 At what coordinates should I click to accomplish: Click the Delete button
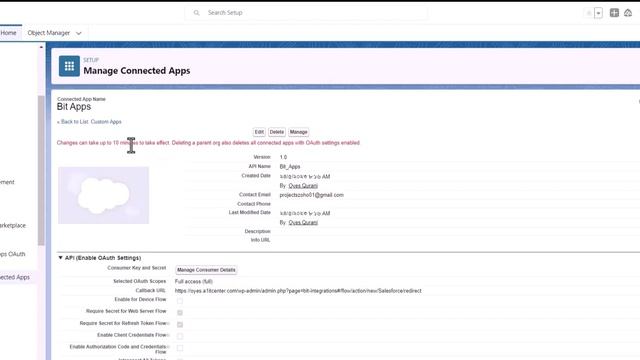[x=276, y=132]
